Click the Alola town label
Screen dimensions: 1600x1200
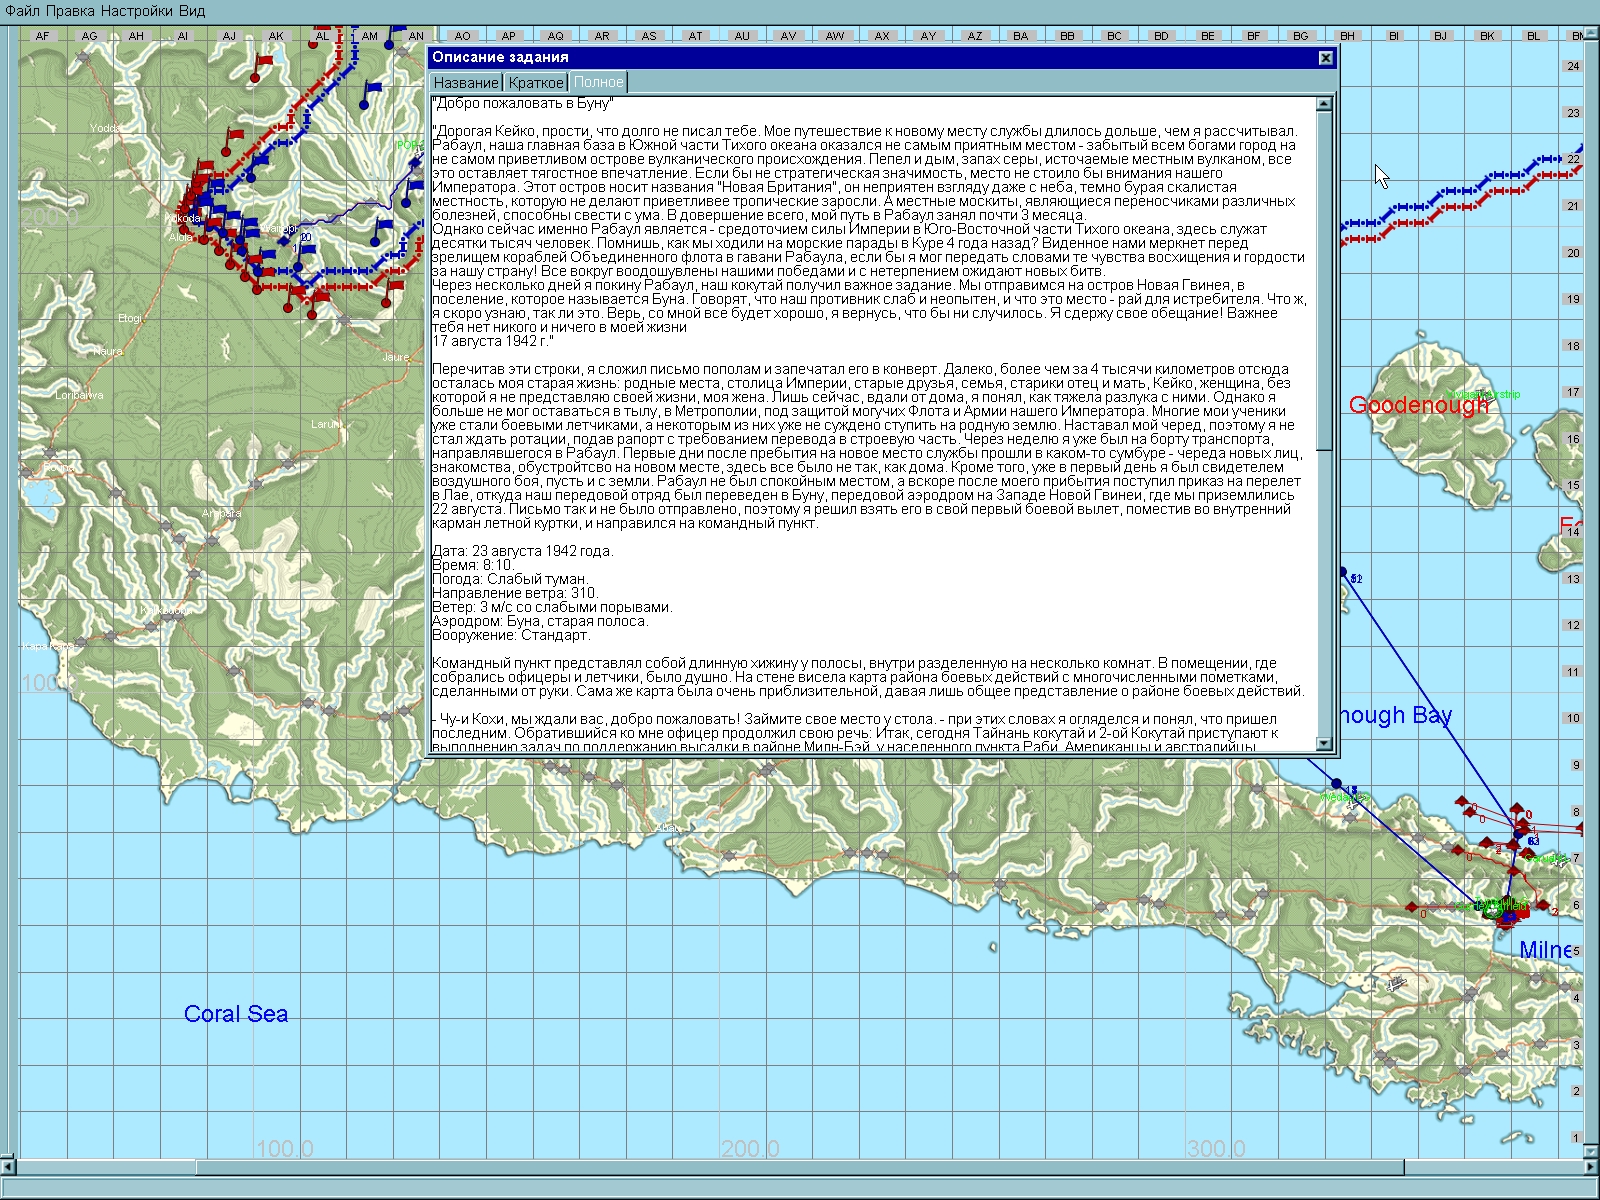[181, 238]
